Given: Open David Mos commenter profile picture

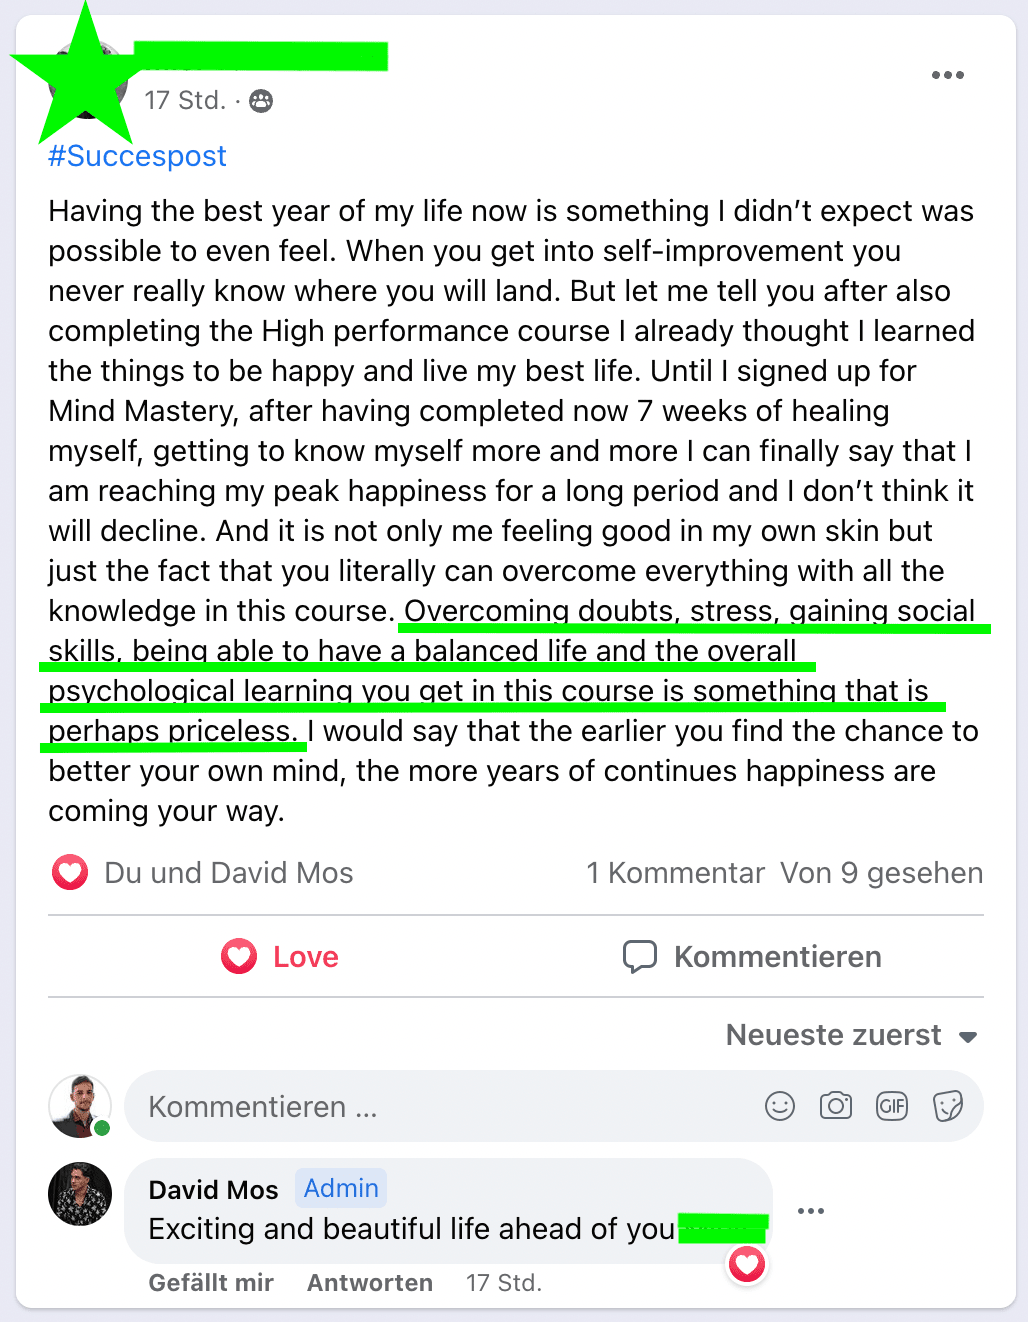Looking at the screenshot, I should pos(80,1194).
